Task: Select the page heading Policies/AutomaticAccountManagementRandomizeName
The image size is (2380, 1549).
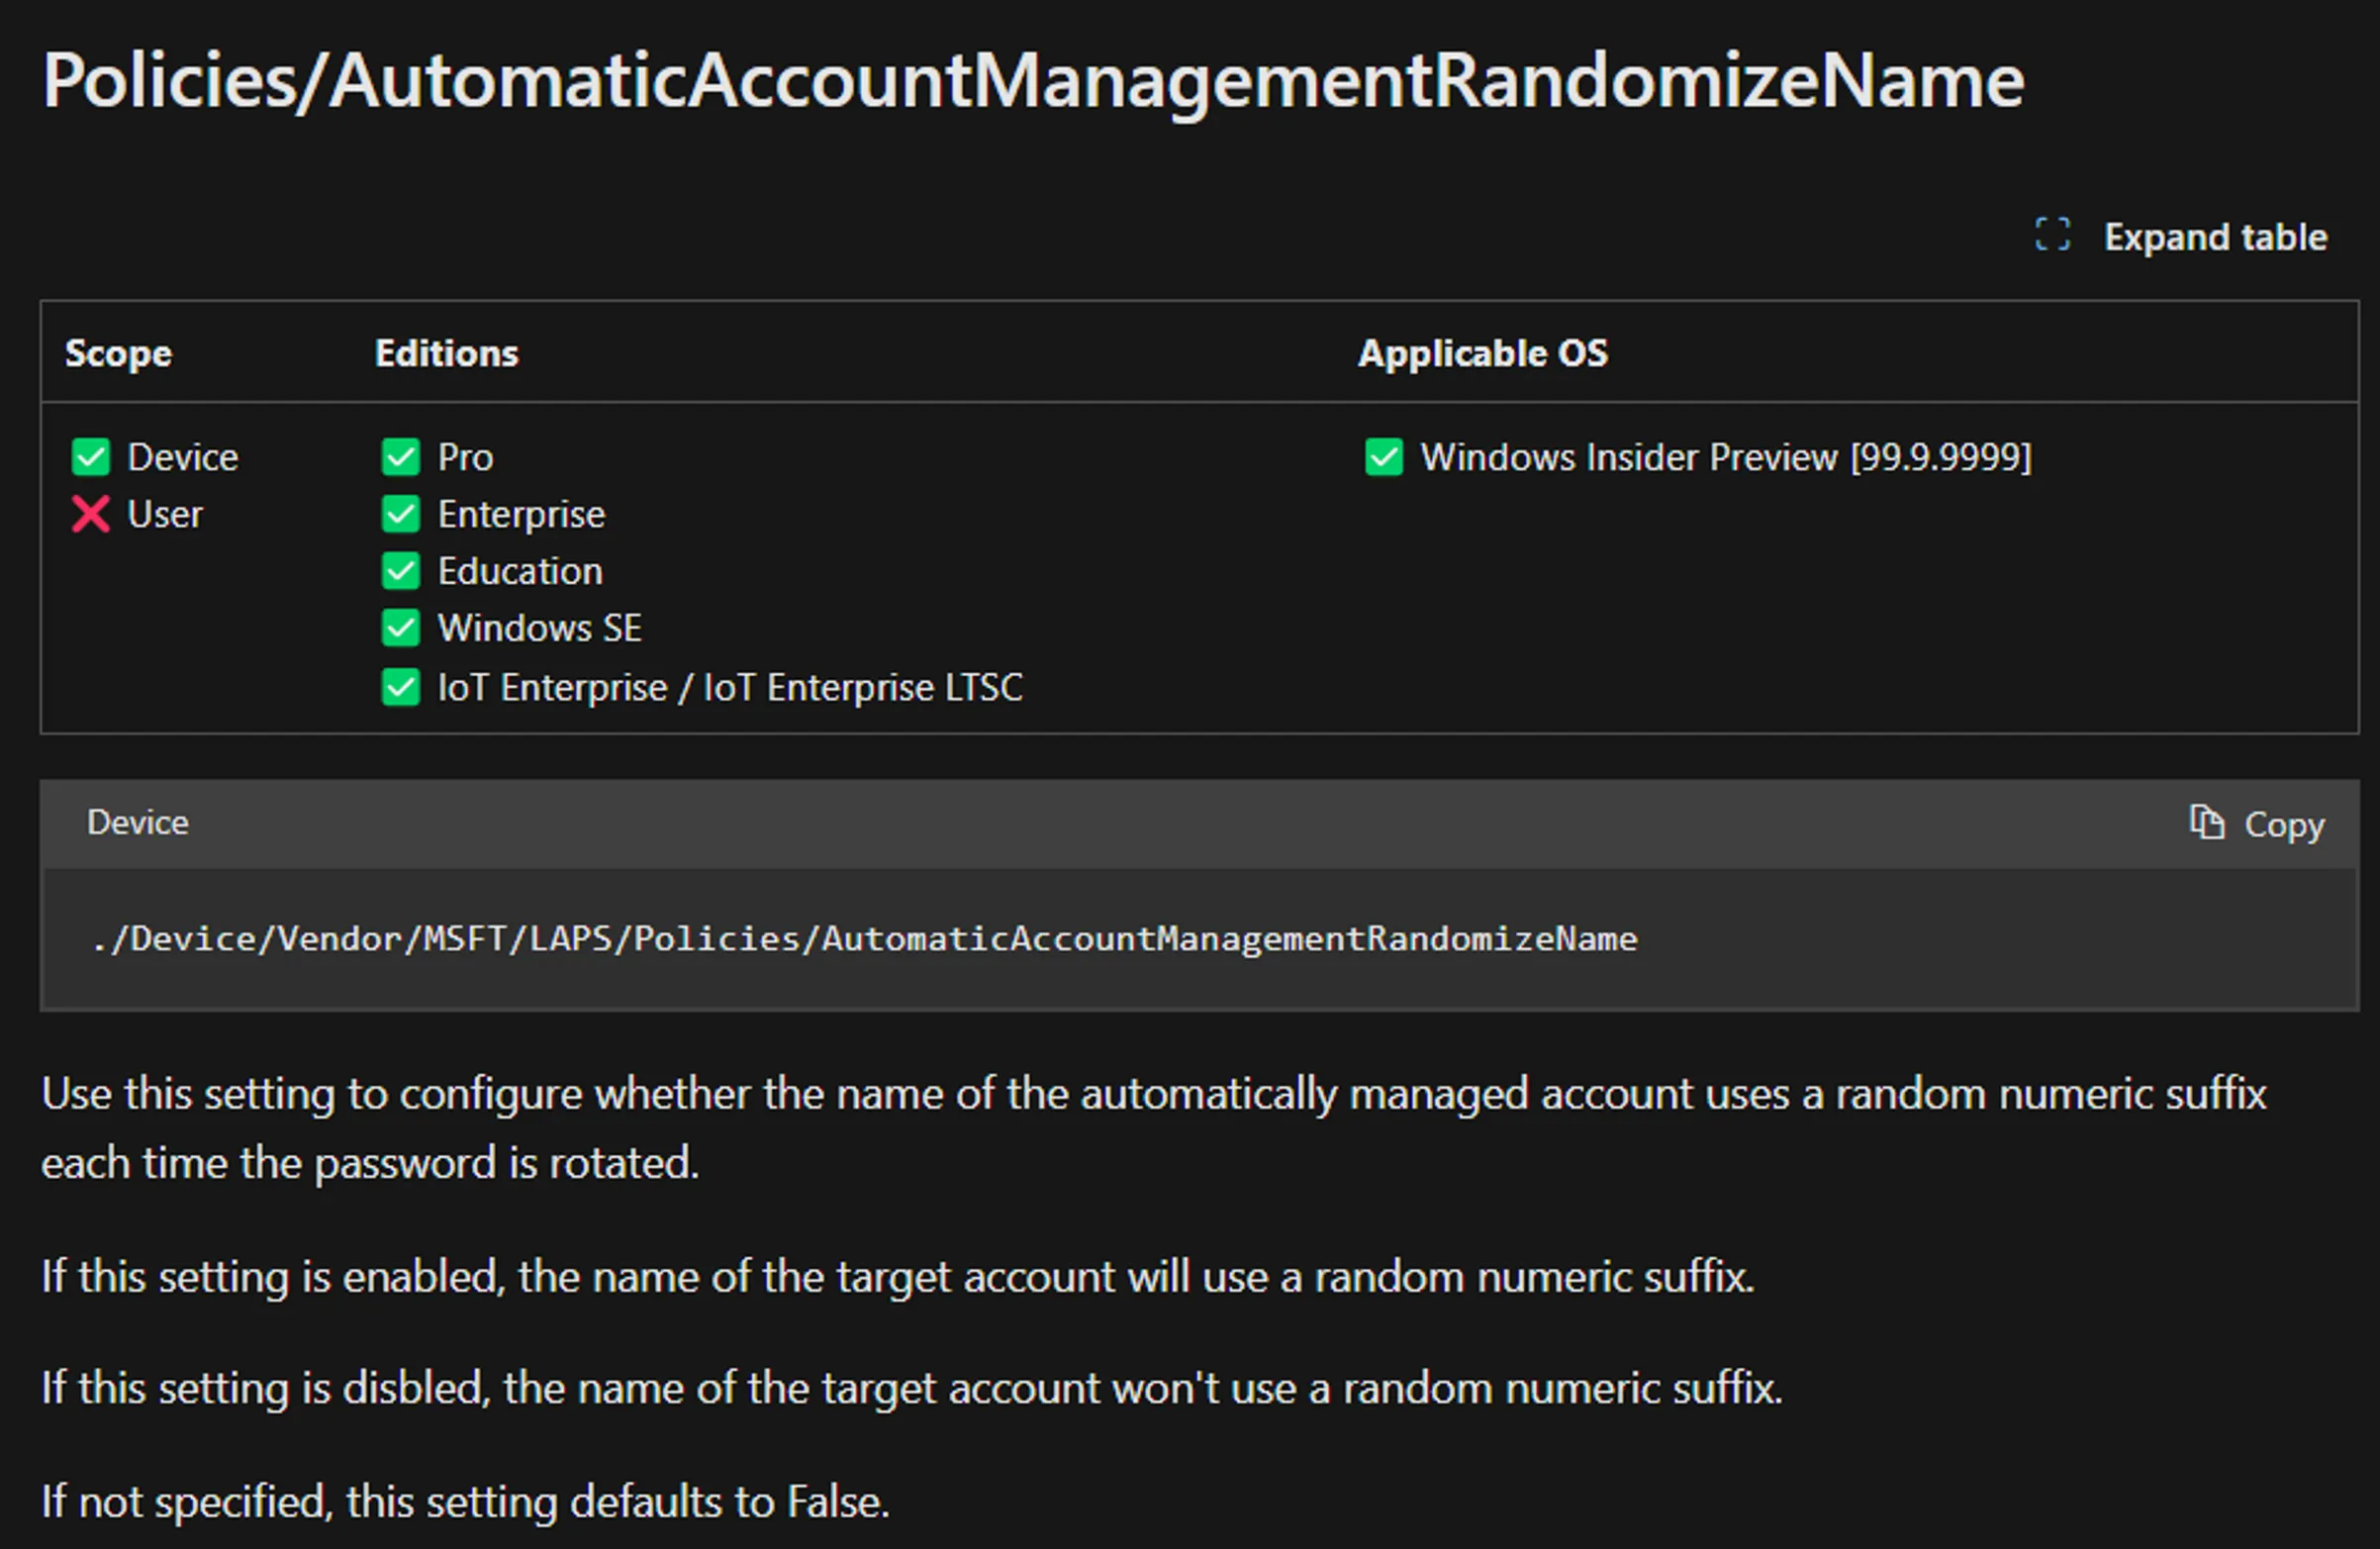Action: coord(1033,81)
